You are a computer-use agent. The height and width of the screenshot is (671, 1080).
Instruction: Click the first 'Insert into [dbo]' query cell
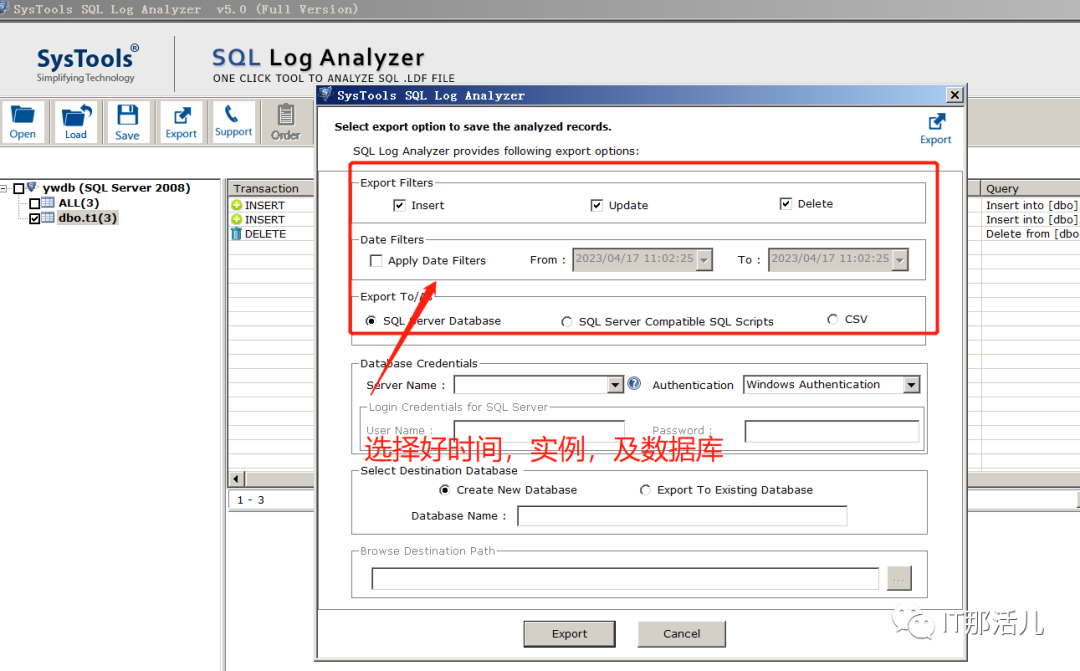pyautogui.click(x=1030, y=205)
